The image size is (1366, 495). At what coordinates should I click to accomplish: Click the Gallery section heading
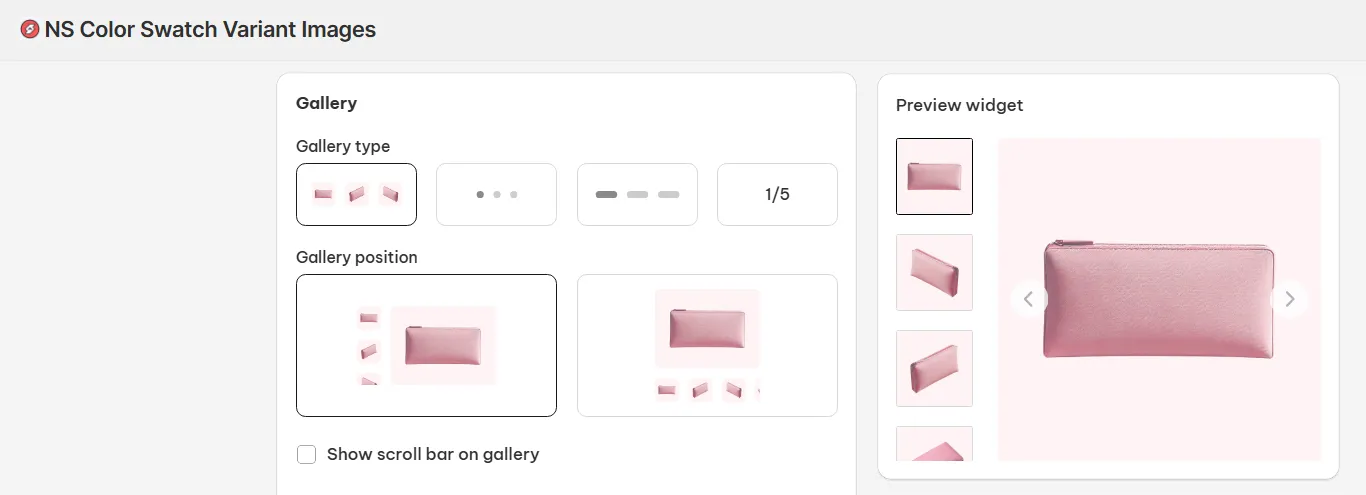[326, 103]
